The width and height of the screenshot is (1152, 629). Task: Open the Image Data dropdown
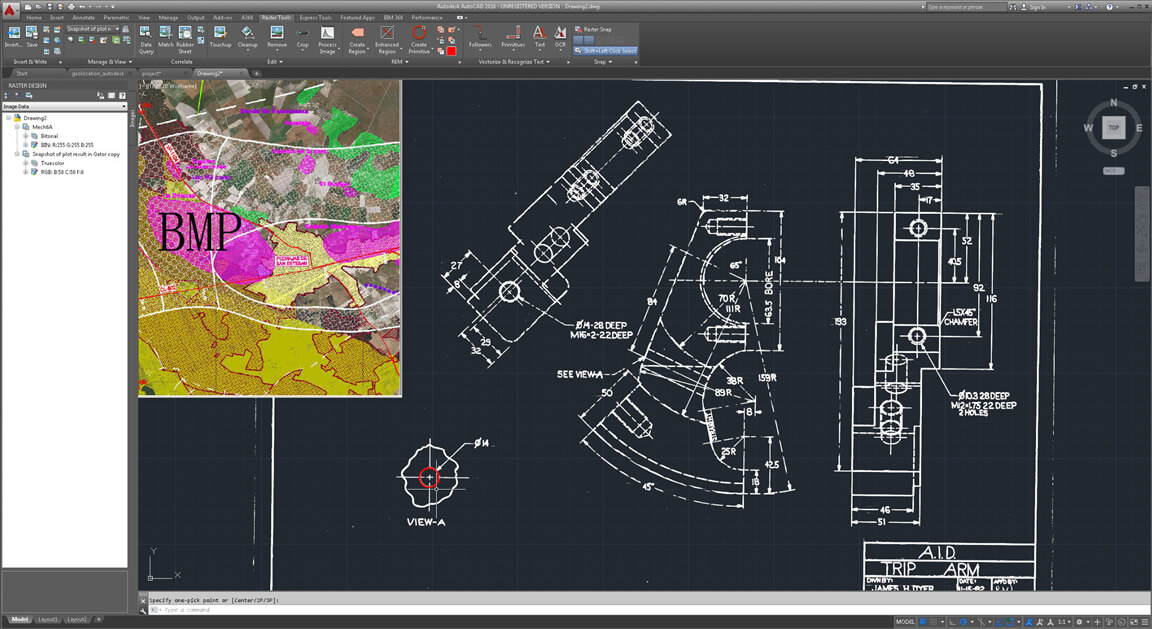(65, 106)
